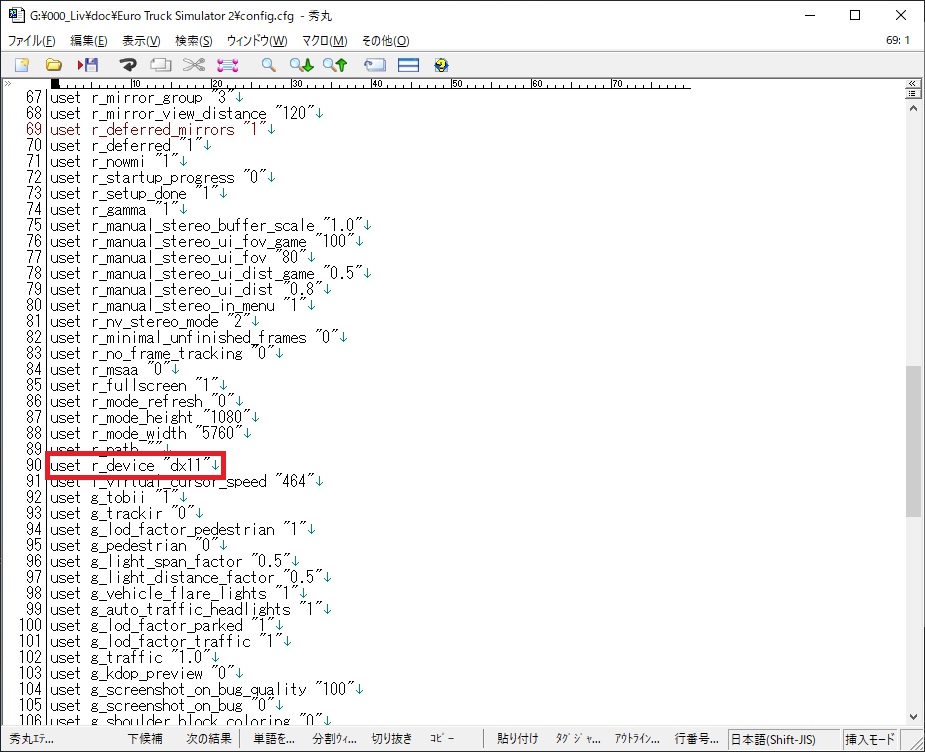This screenshot has width=925, height=752.
Task: Click the line uset r_mode_height "1080"
Action: tap(155, 417)
